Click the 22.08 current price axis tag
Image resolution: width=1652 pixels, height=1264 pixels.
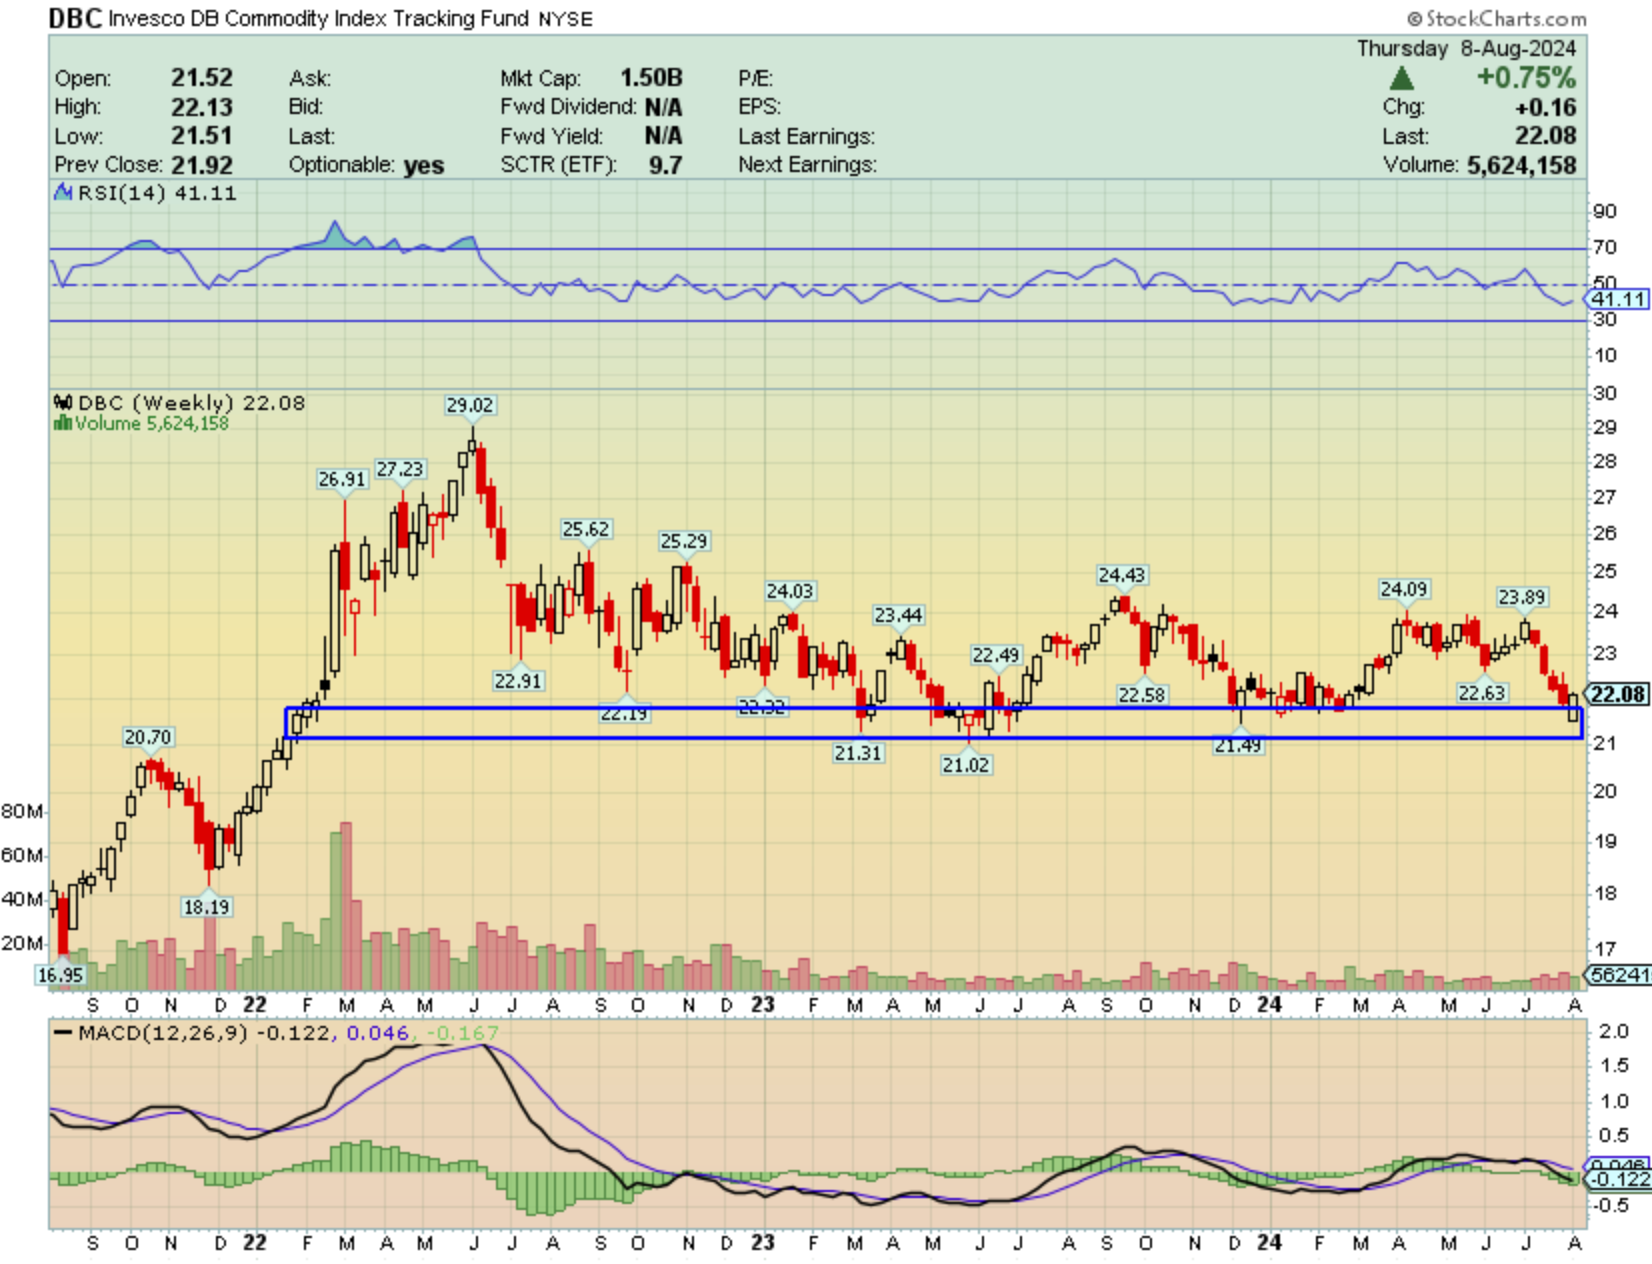(x=1618, y=694)
